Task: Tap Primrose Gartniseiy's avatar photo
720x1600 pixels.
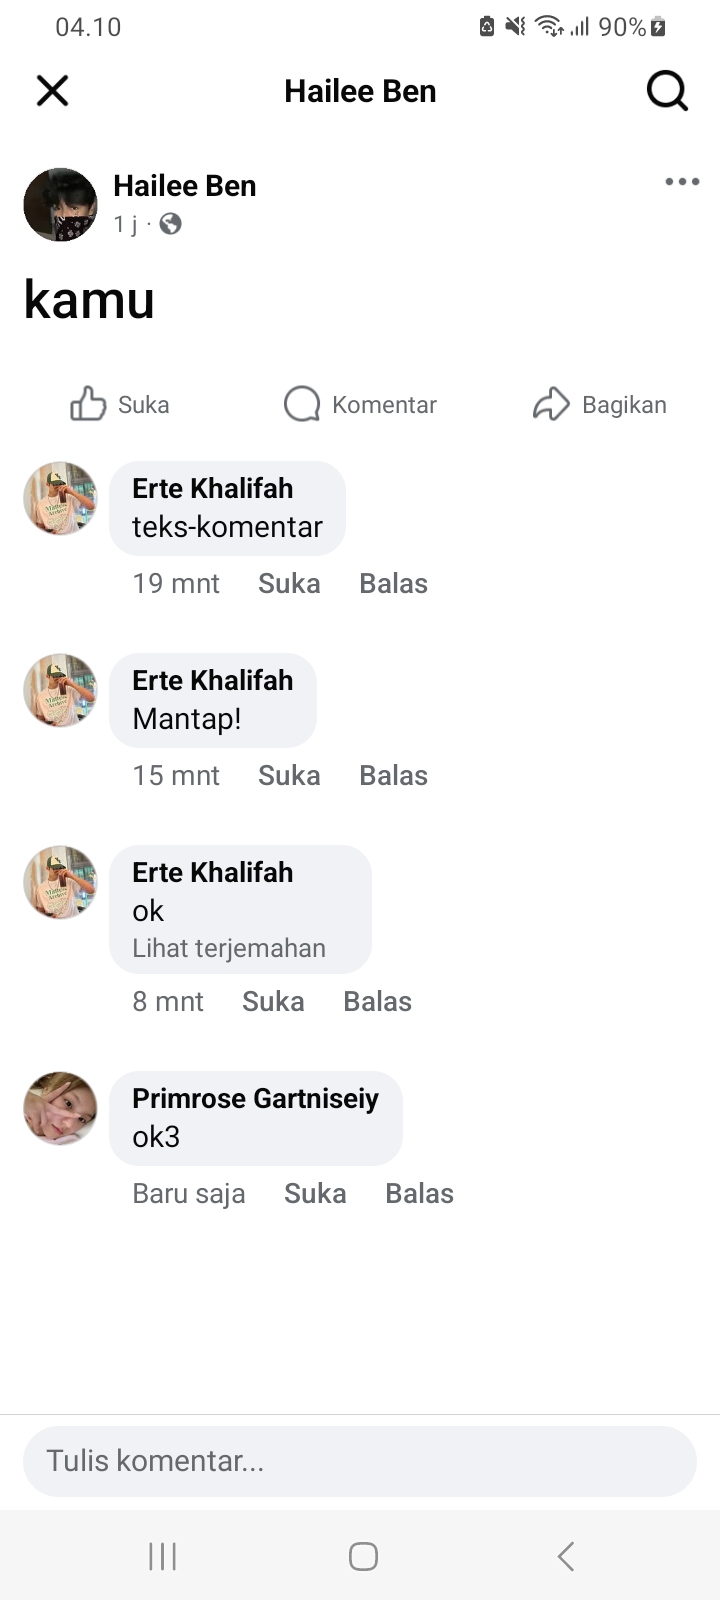Action: [60, 1109]
